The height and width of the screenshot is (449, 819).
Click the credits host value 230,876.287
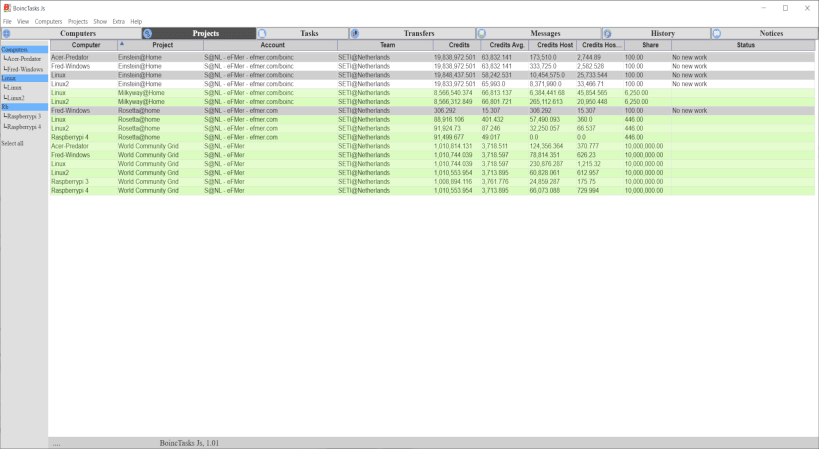[546, 164]
